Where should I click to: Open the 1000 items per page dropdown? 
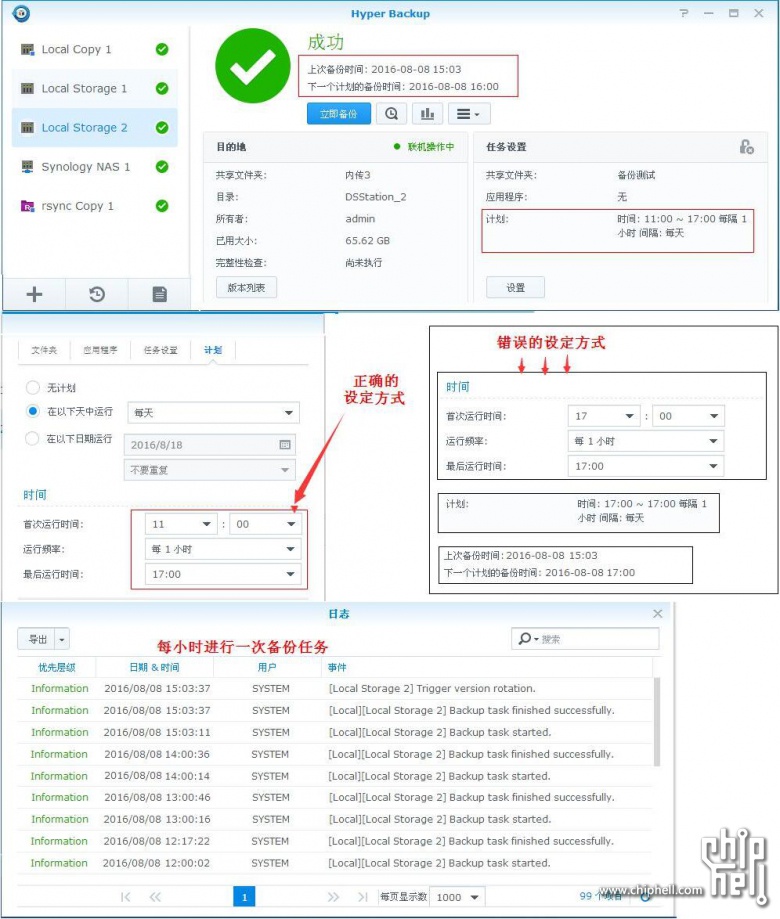(457, 897)
